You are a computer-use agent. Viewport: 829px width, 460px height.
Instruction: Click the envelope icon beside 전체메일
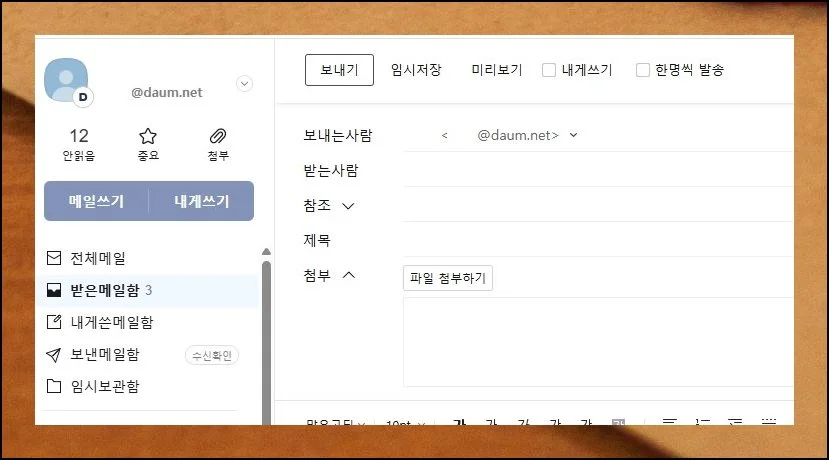click(x=54, y=258)
